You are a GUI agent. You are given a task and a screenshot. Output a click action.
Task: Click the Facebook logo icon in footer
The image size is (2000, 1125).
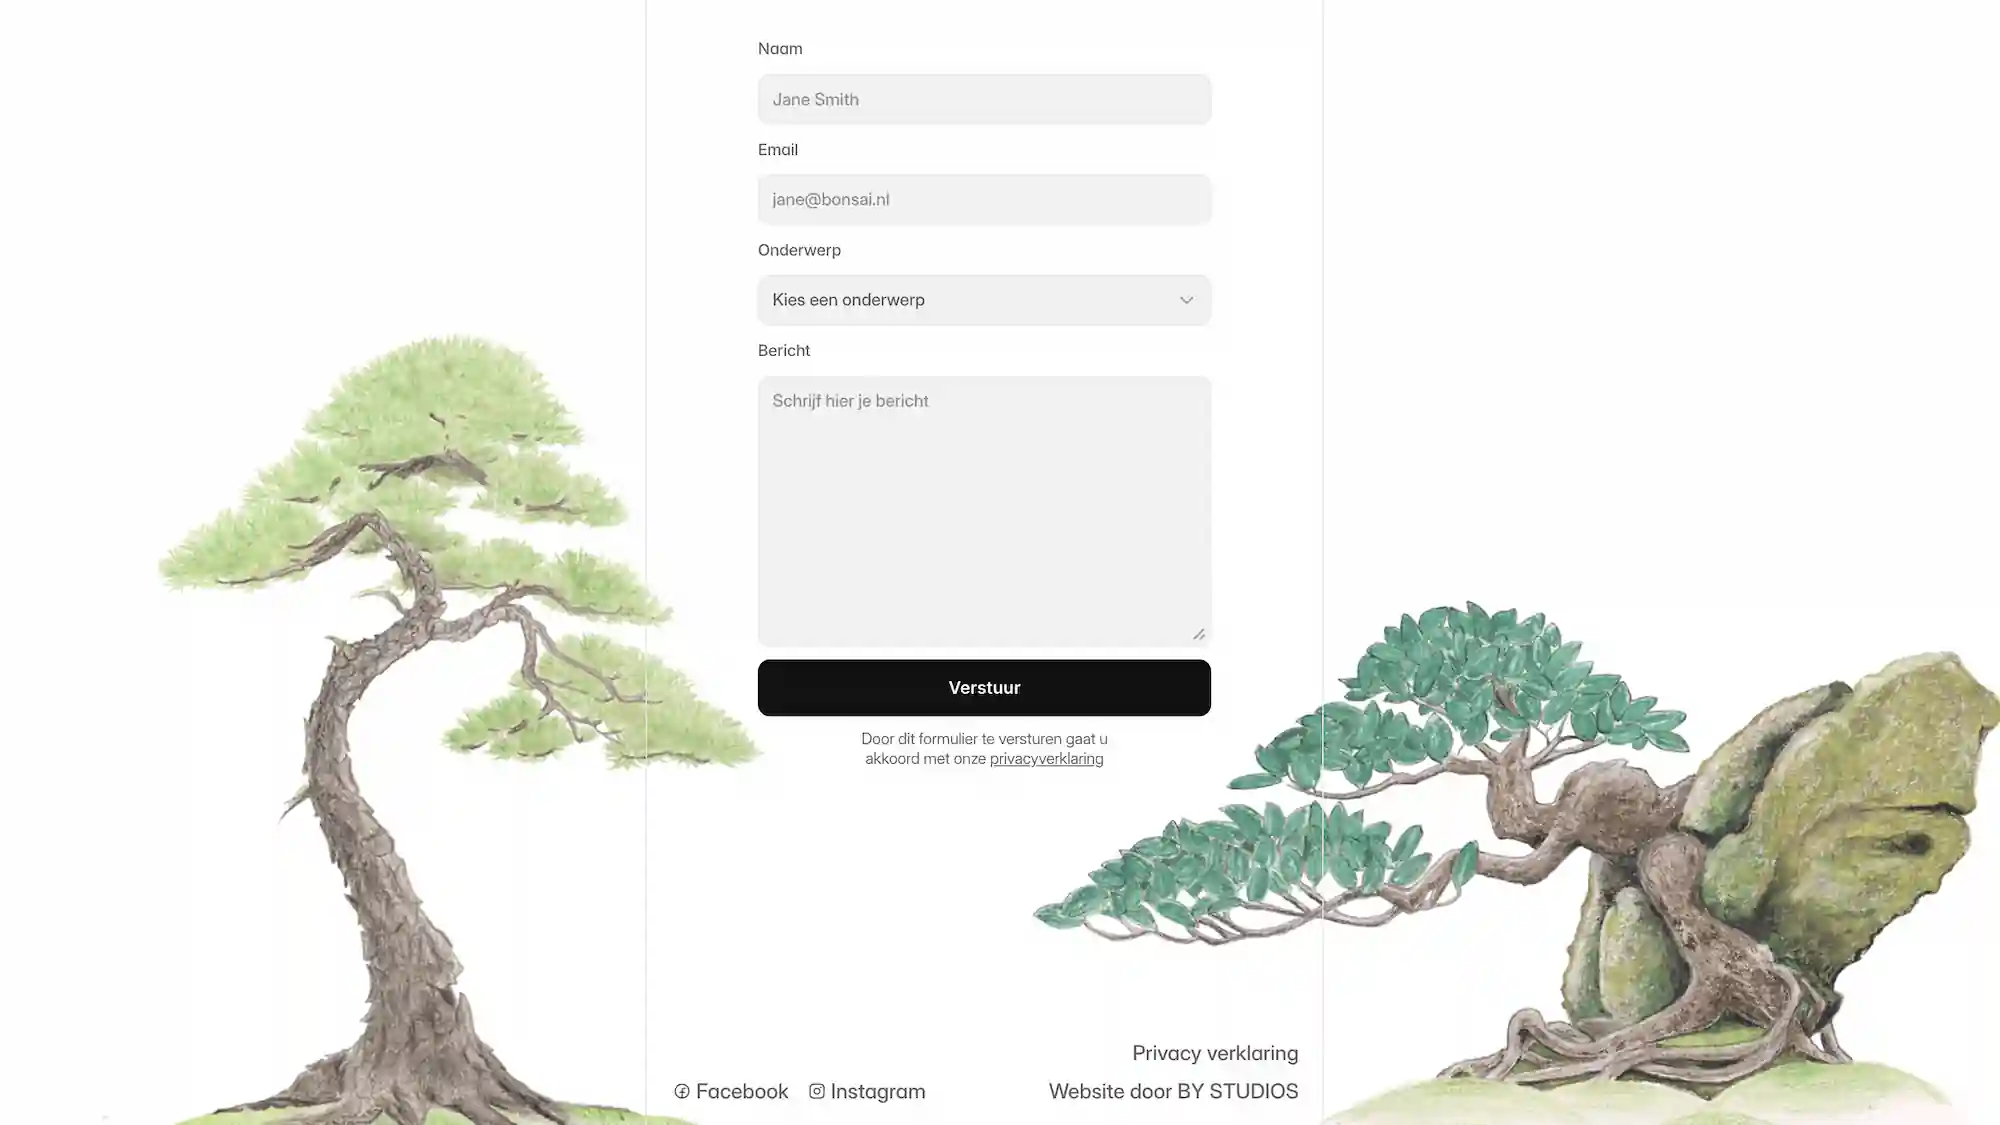coord(682,1091)
